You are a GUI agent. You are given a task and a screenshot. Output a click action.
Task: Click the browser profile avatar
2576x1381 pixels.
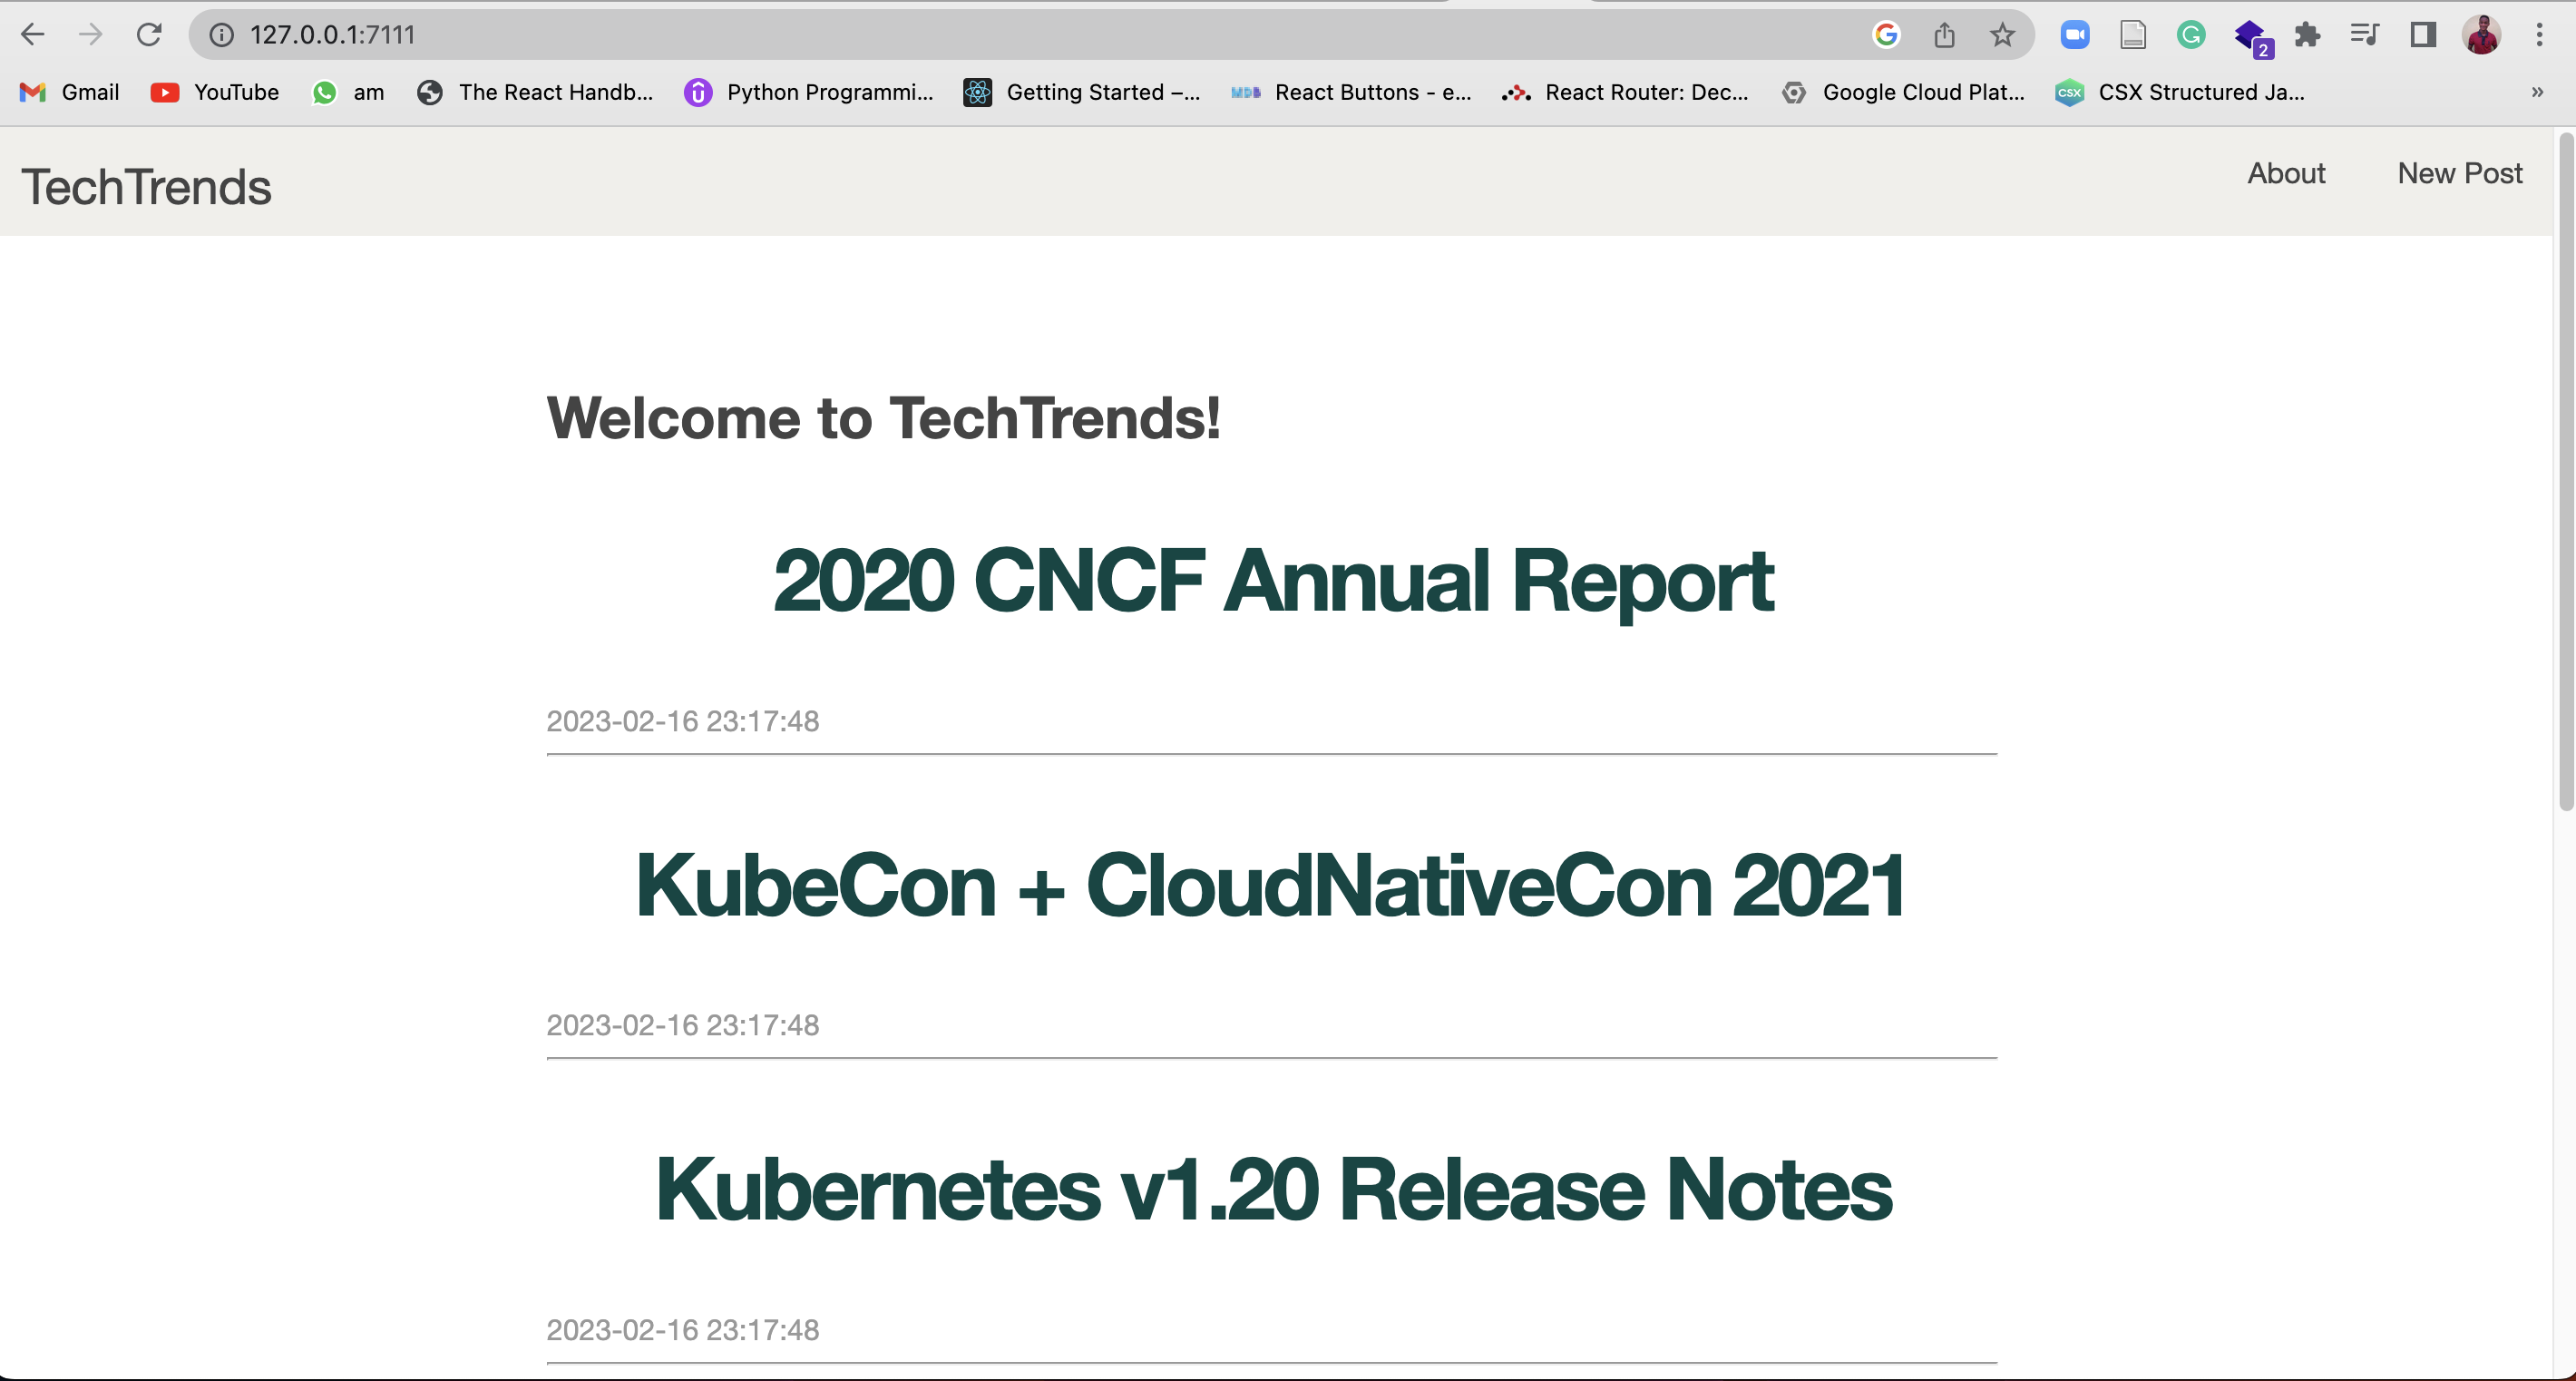coord(2483,34)
